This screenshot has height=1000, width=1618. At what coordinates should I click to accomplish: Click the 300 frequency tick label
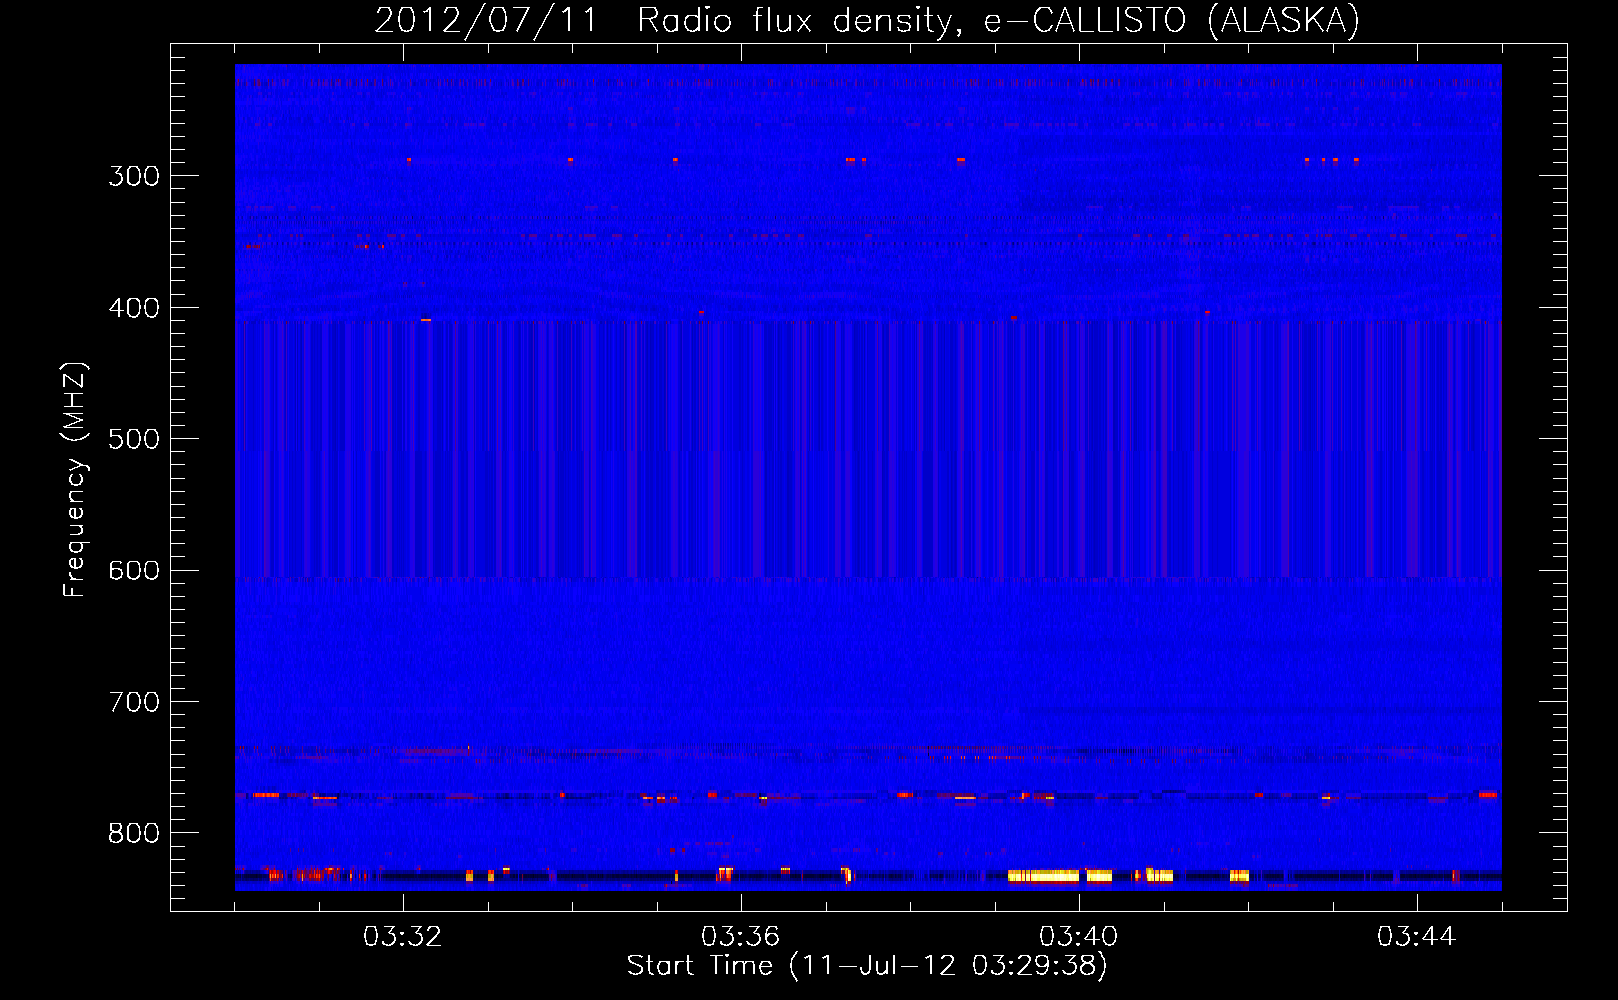coord(134,176)
